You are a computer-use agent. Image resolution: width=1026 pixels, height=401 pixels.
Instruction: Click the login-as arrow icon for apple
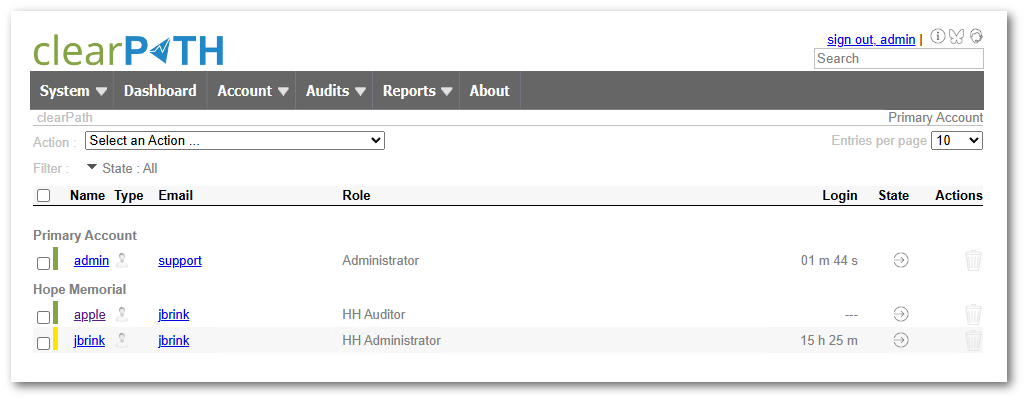click(901, 314)
